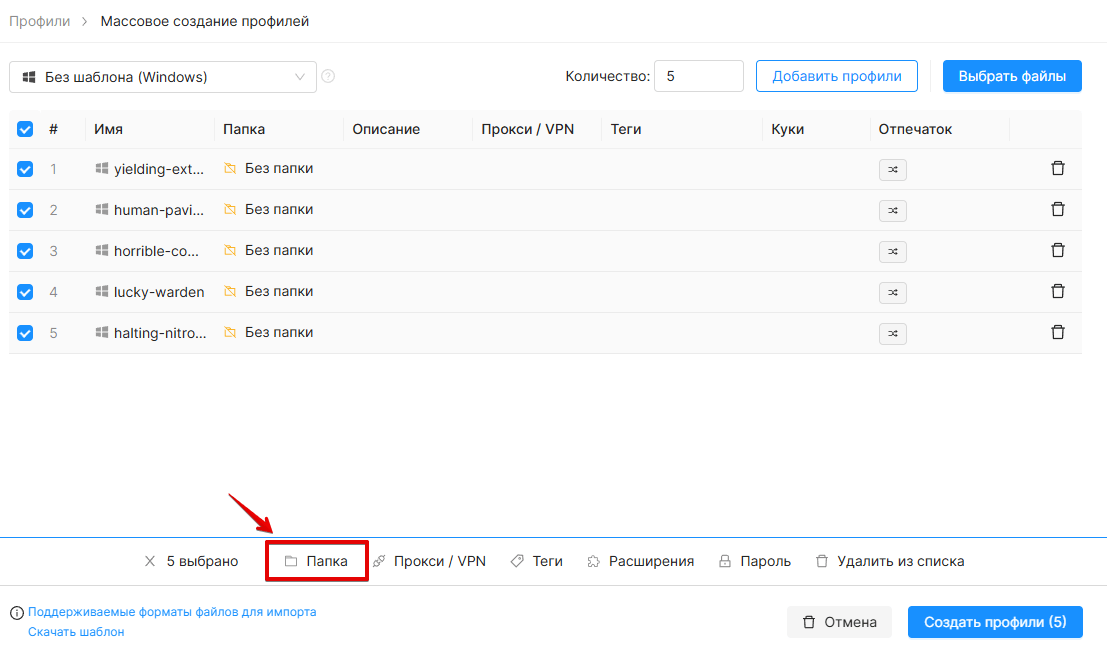Click the Теги column header
This screenshot has width=1107, height=655.
[626, 129]
